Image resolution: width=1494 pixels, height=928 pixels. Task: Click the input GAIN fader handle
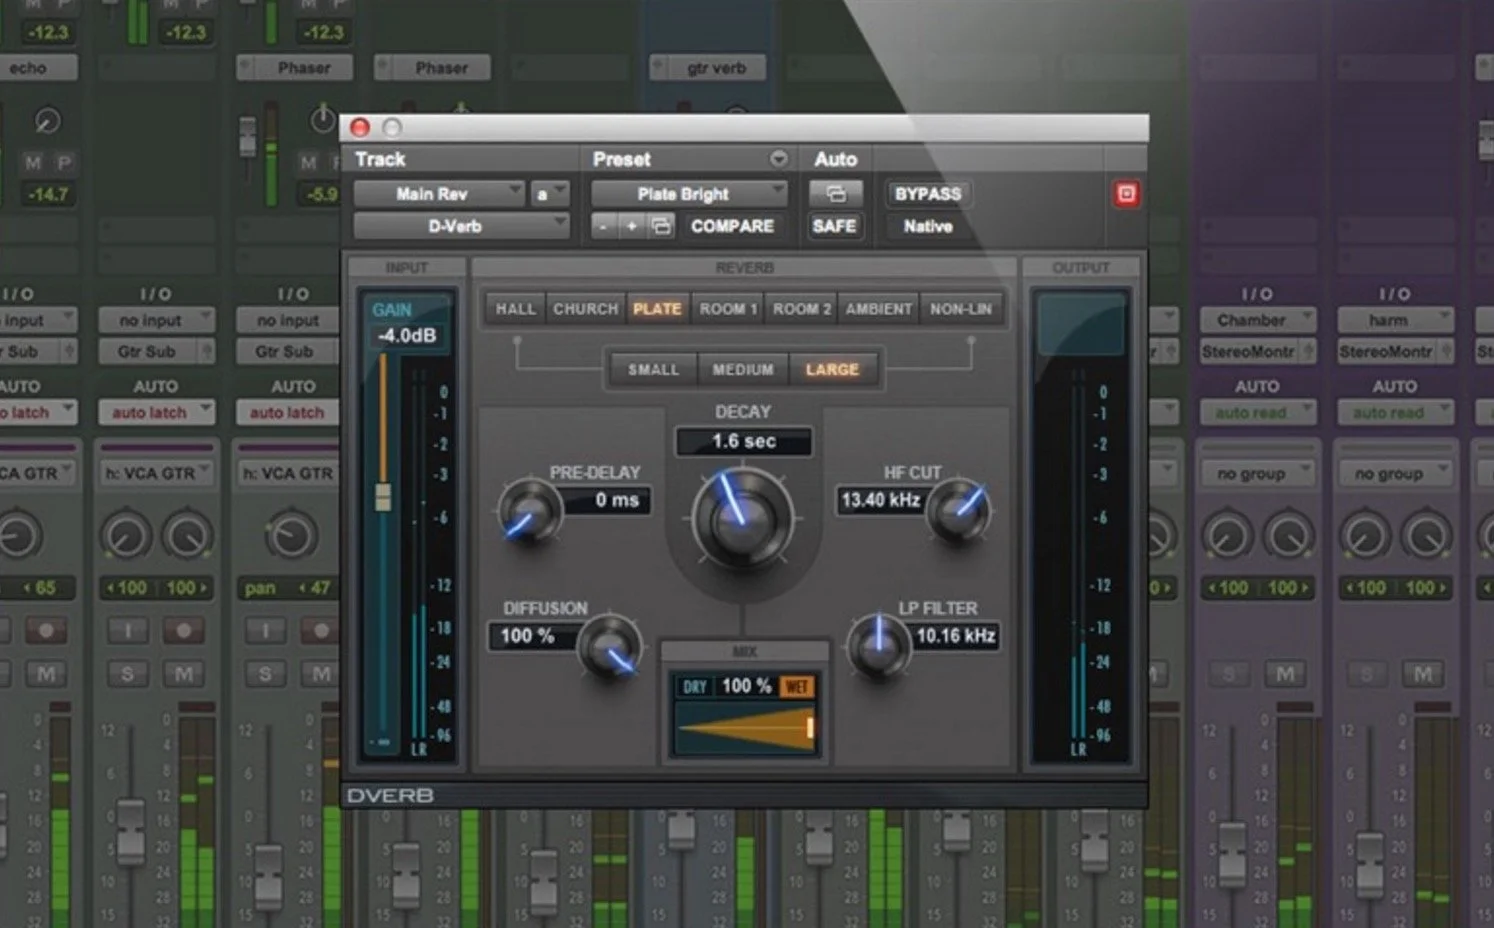click(x=383, y=497)
